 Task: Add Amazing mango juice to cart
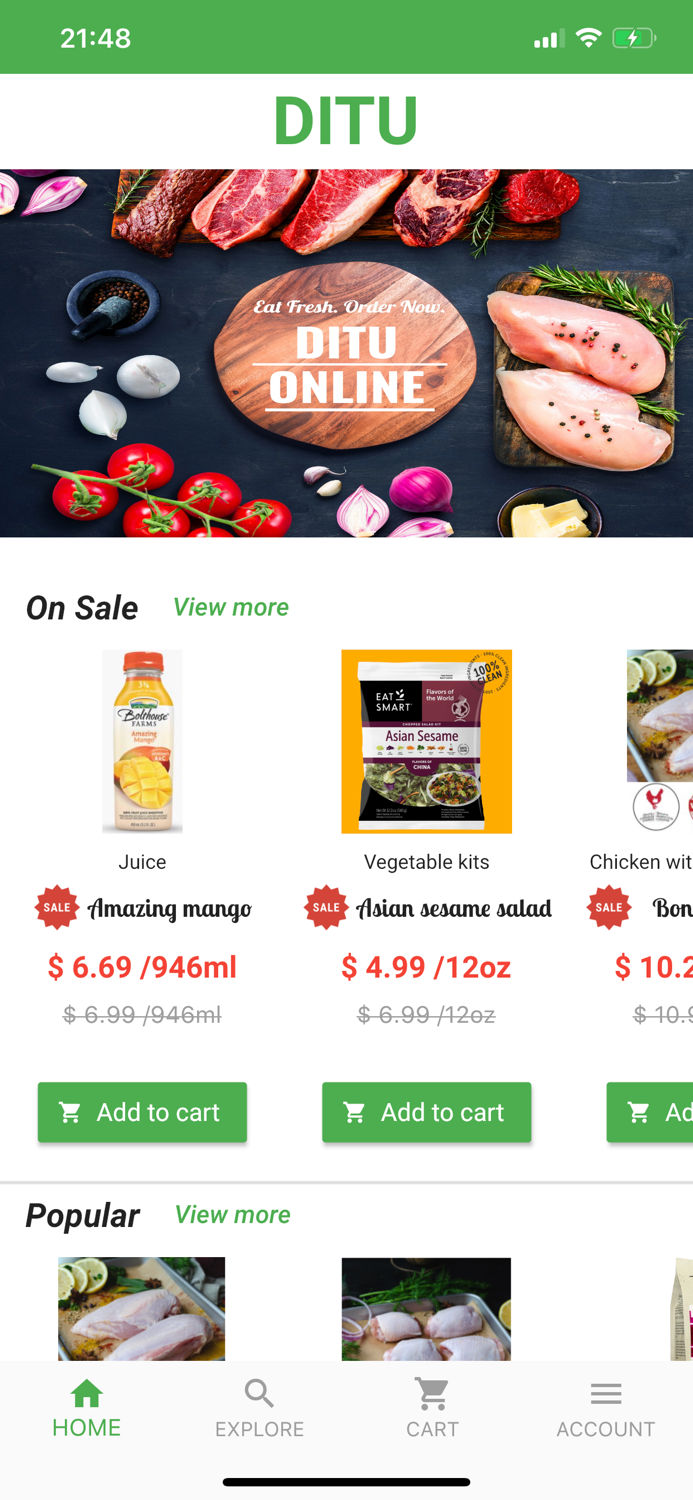[142, 1112]
